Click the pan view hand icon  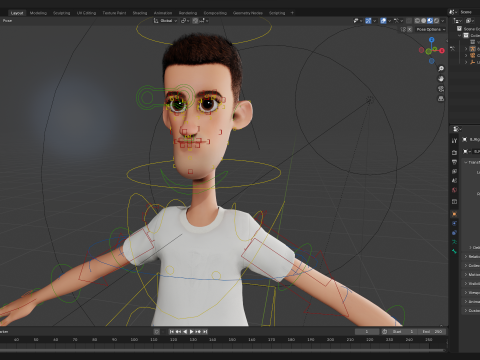tap(441, 79)
